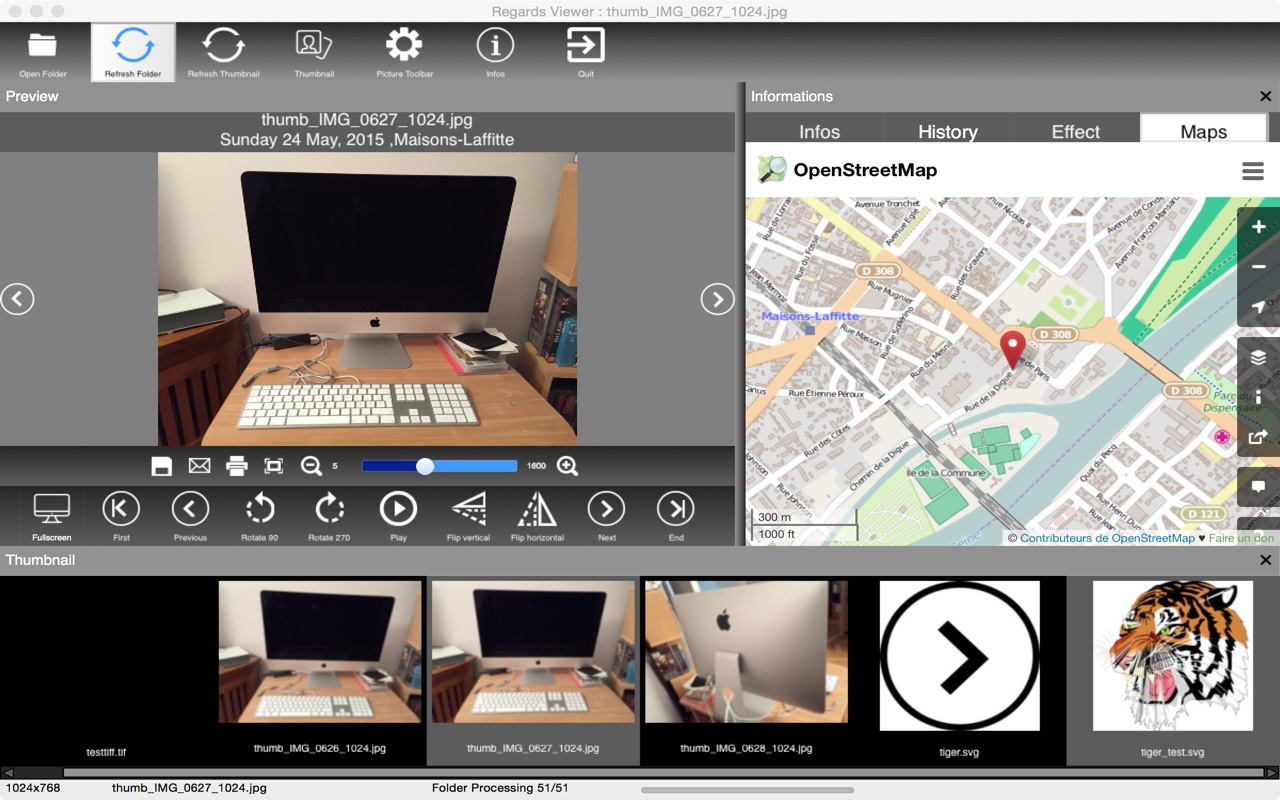This screenshot has width=1280, height=800.
Task: Open the Picture Toolbar gear icon
Action: click(404, 46)
